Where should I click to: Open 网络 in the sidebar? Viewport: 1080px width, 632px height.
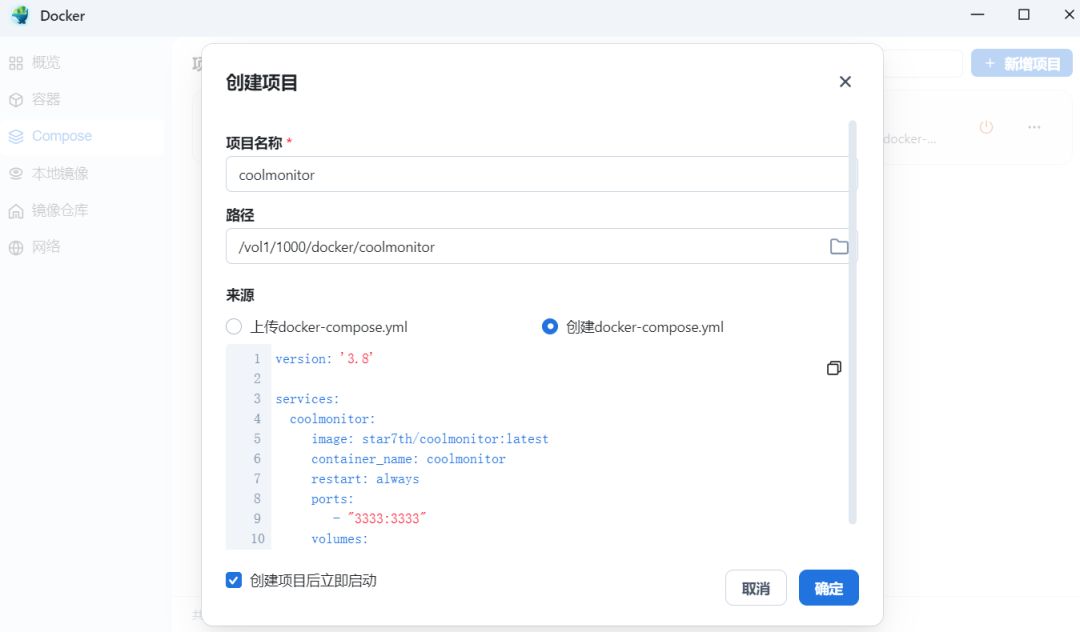point(46,247)
